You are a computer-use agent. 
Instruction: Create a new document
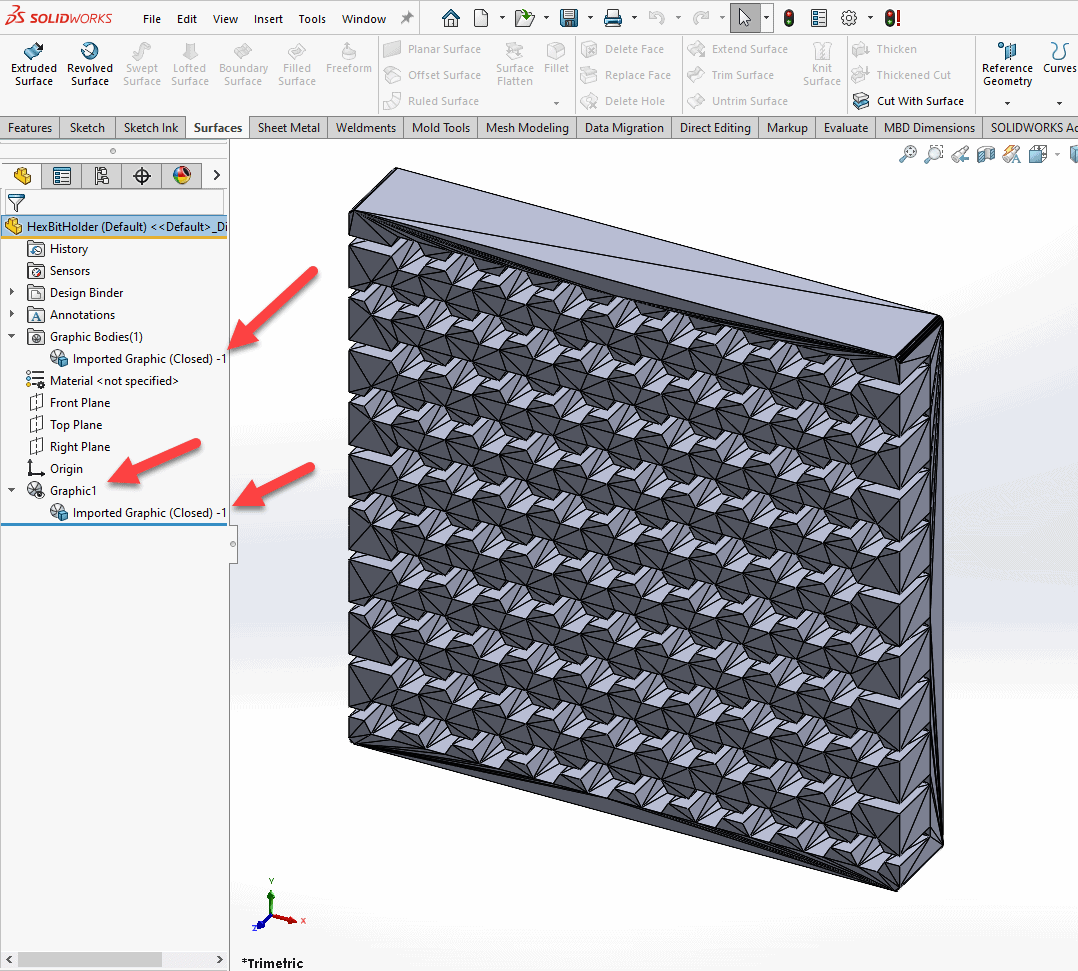[x=481, y=19]
